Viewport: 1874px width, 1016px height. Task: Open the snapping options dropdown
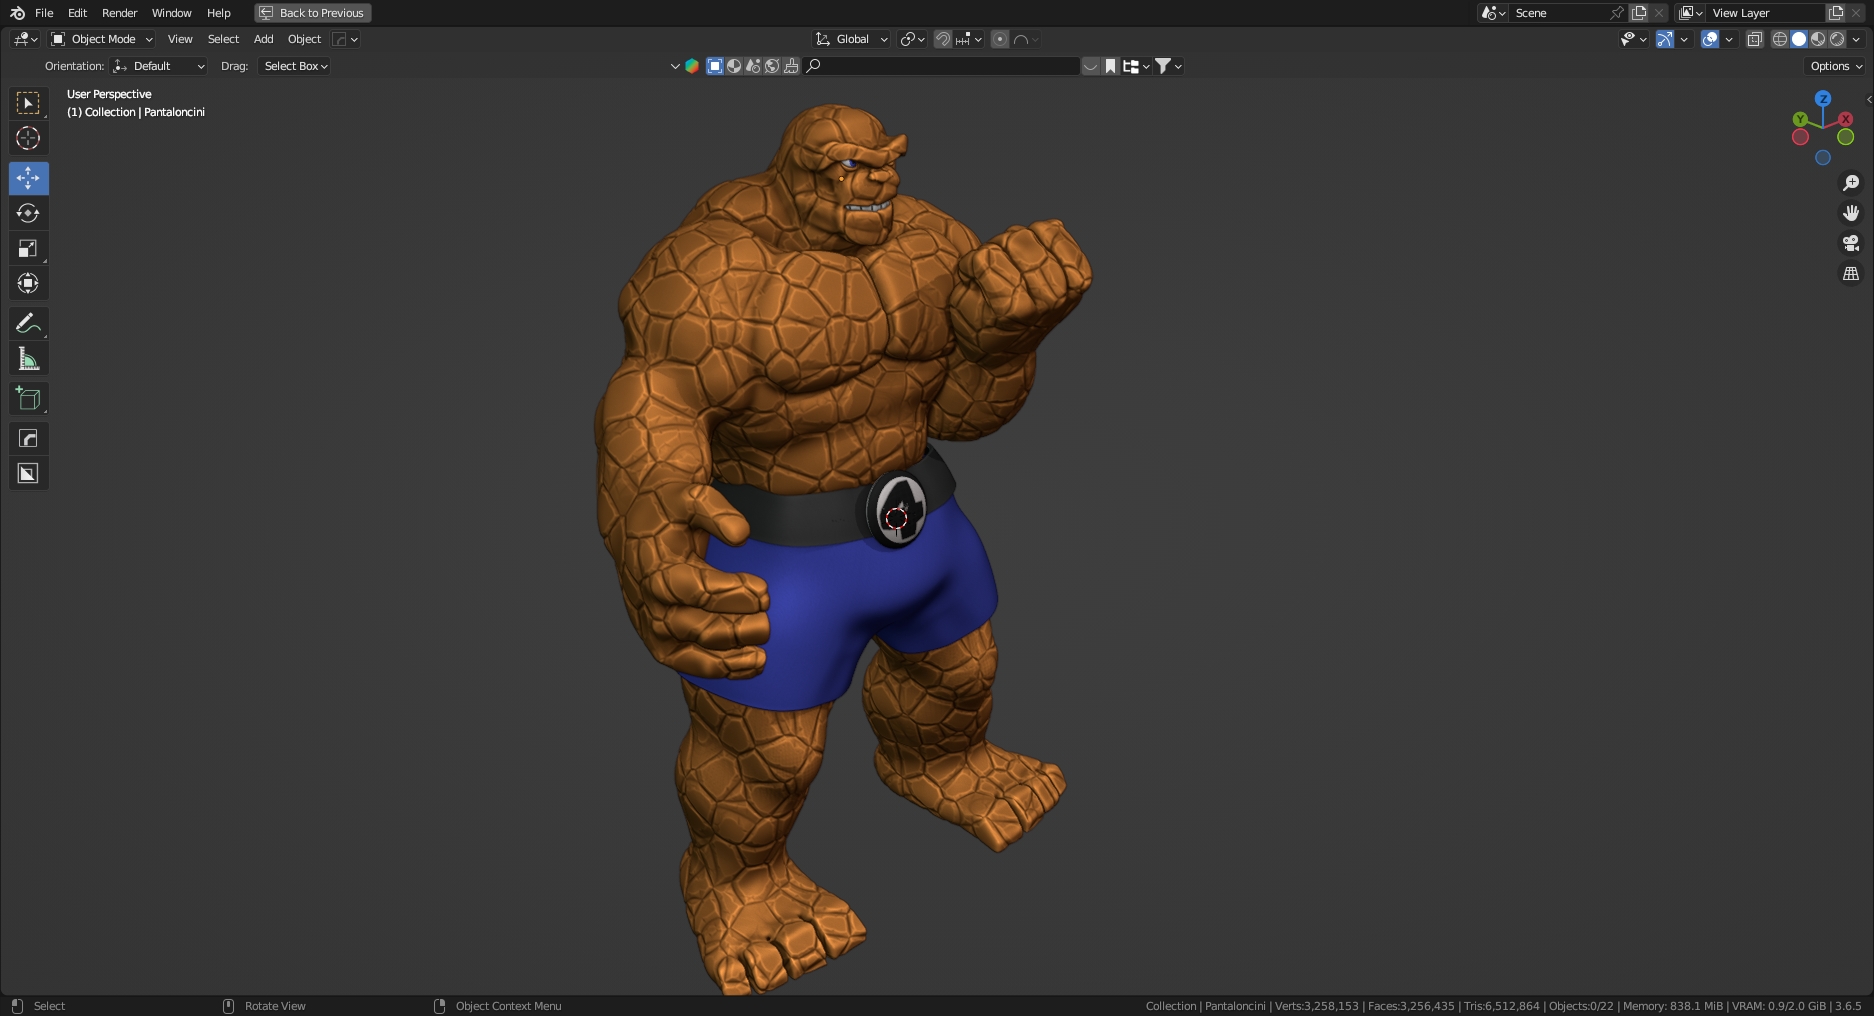(968, 39)
